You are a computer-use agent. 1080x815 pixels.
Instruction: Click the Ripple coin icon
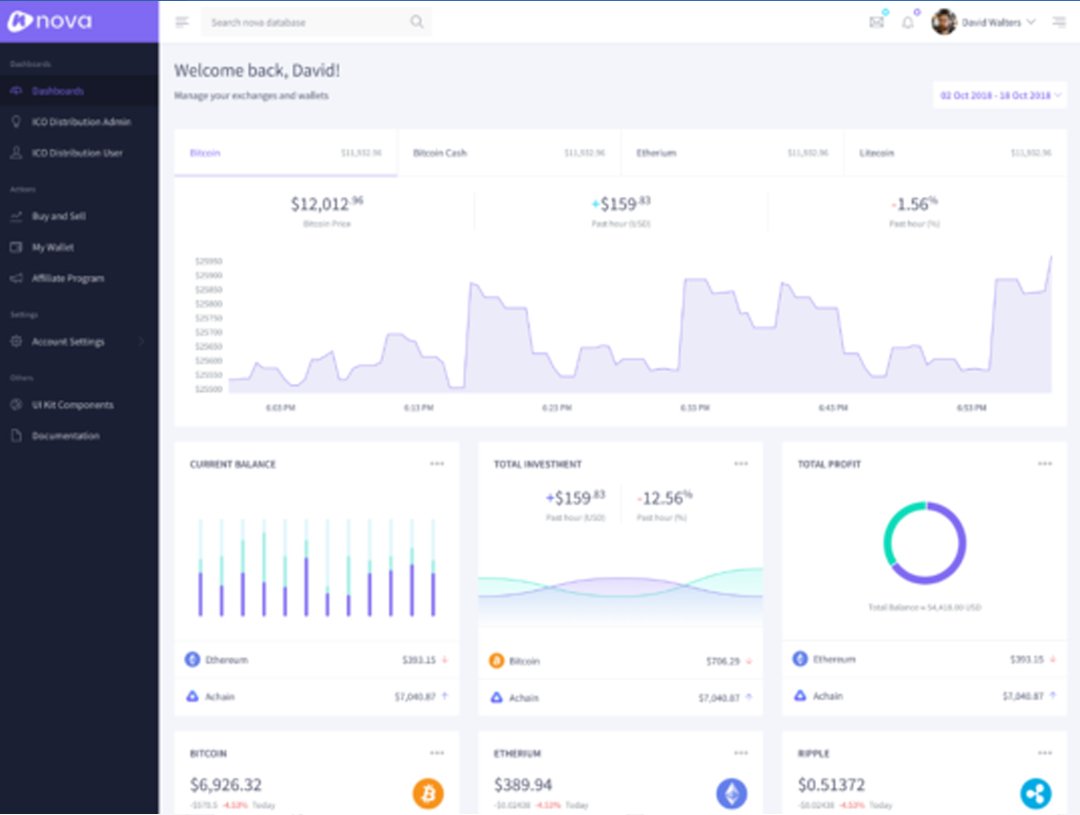(x=1035, y=794)
